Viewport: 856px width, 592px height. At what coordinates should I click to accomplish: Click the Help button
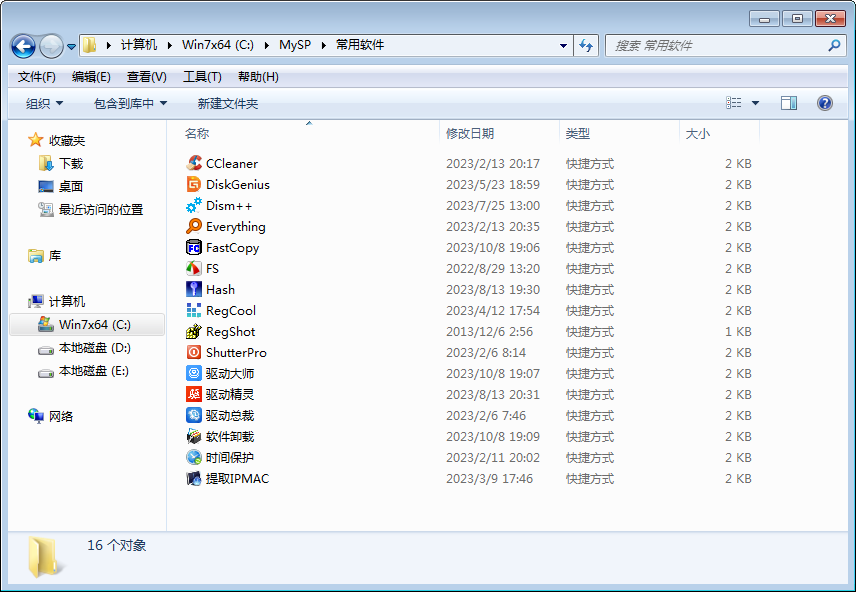823,102
